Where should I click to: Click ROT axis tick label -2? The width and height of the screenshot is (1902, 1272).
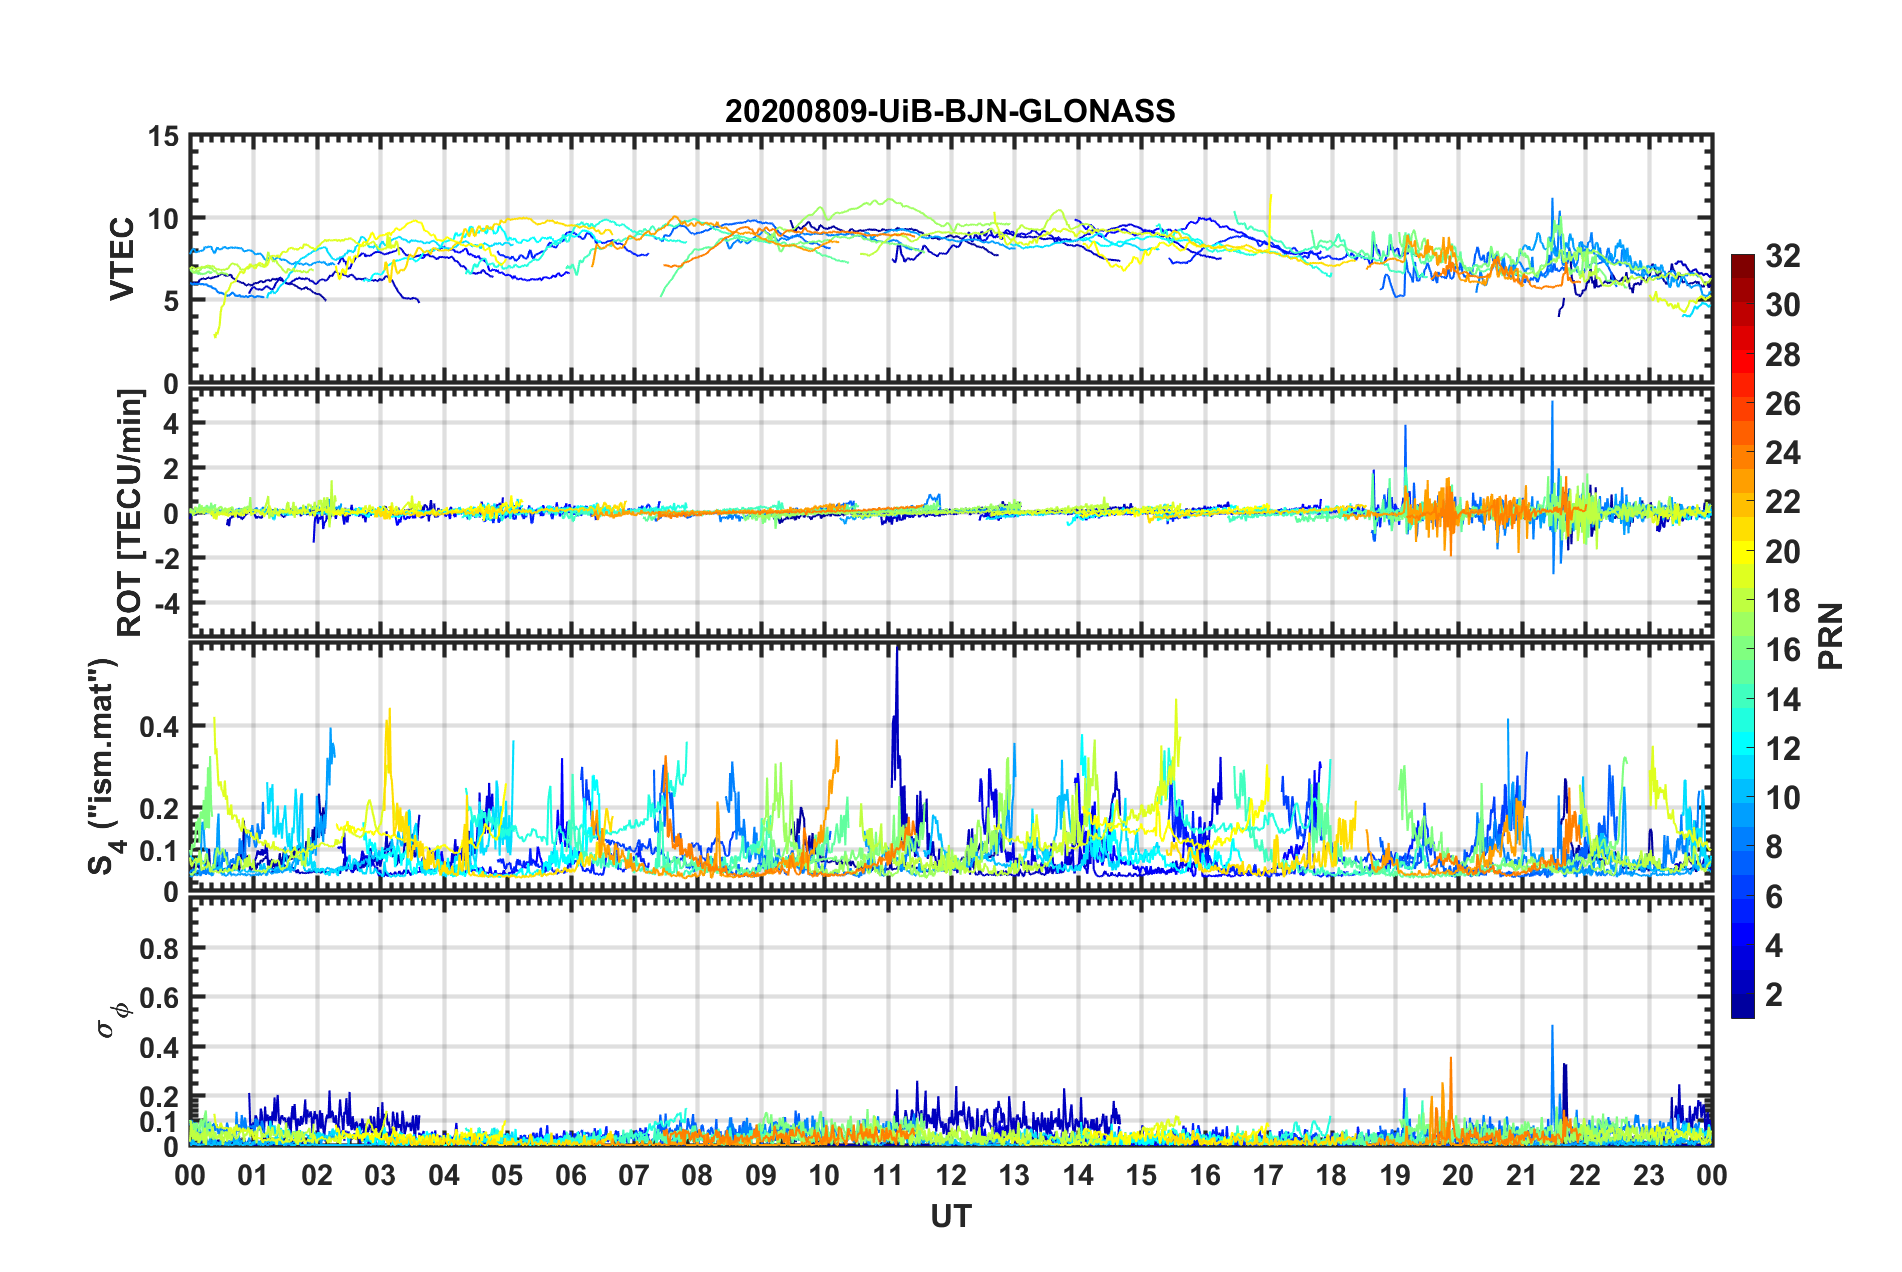[x=166, y=558]
